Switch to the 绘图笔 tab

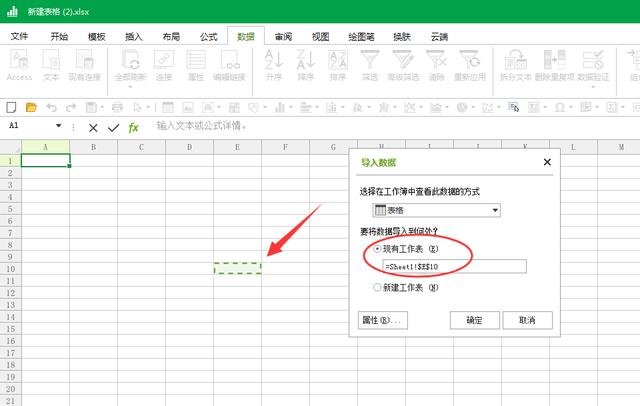pyautogui.click(x=361, y=36)
